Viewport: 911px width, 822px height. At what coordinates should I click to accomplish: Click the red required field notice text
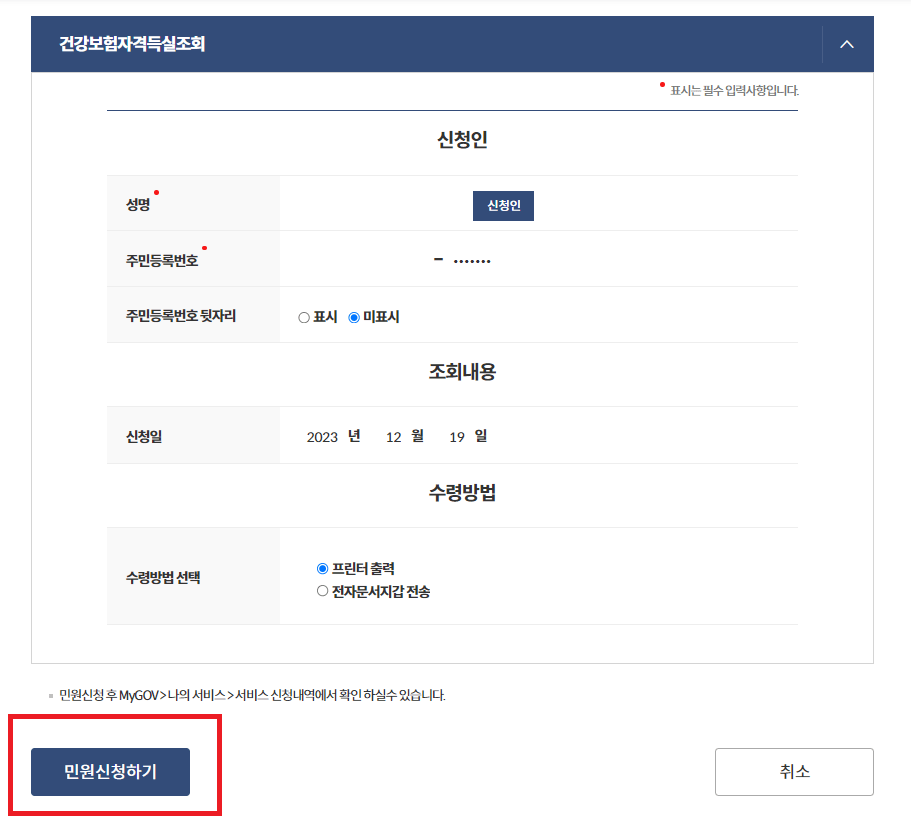click(730, 88)
